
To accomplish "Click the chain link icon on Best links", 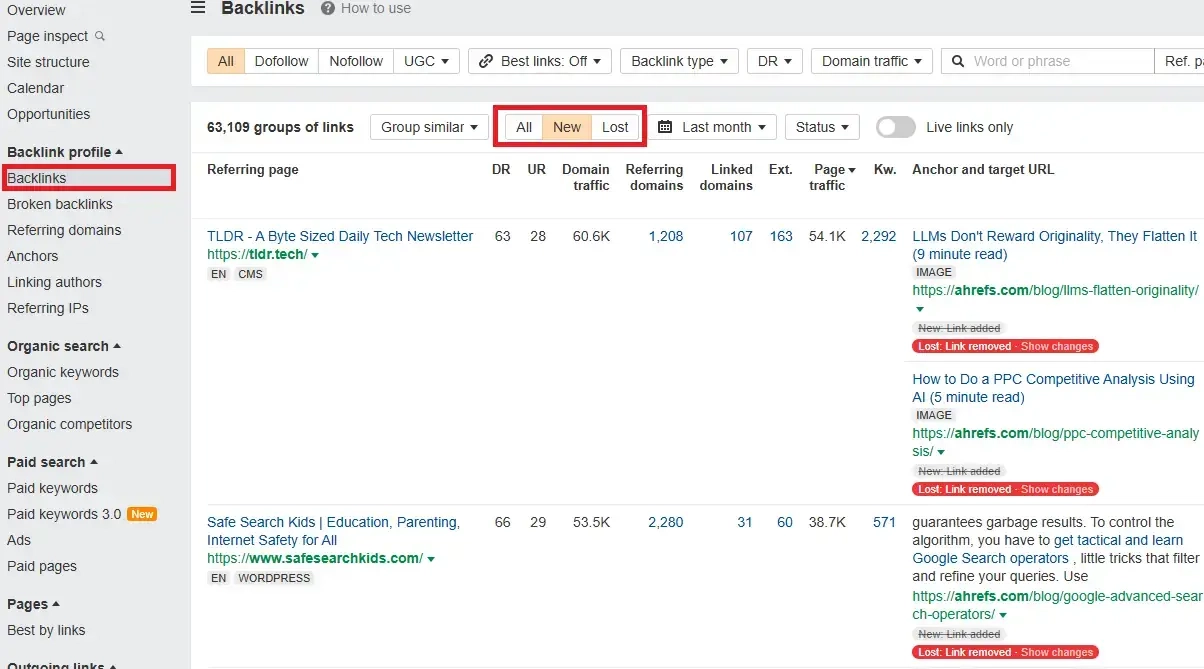I will pos(486,61).
